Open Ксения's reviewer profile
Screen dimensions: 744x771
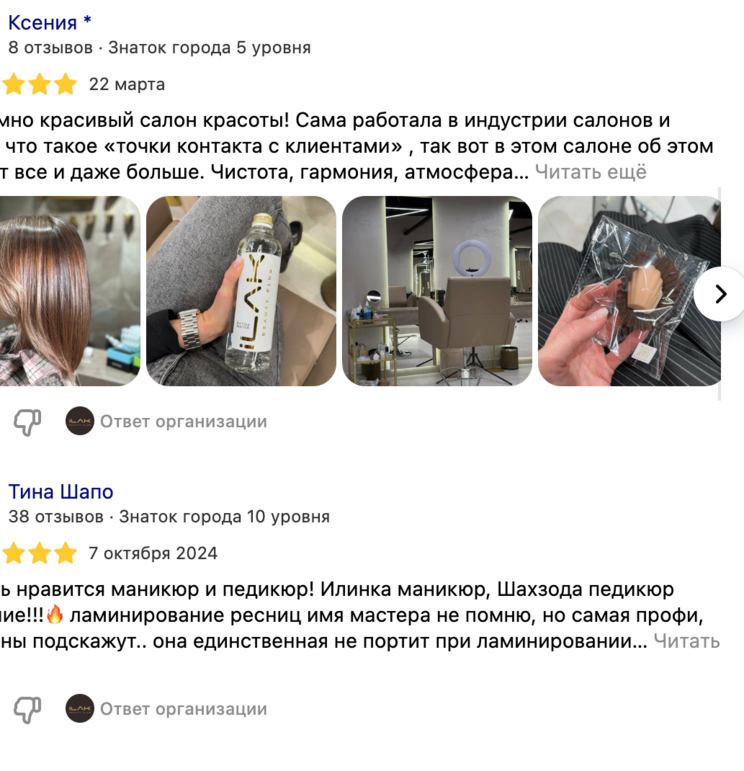(x=50, y=23)
